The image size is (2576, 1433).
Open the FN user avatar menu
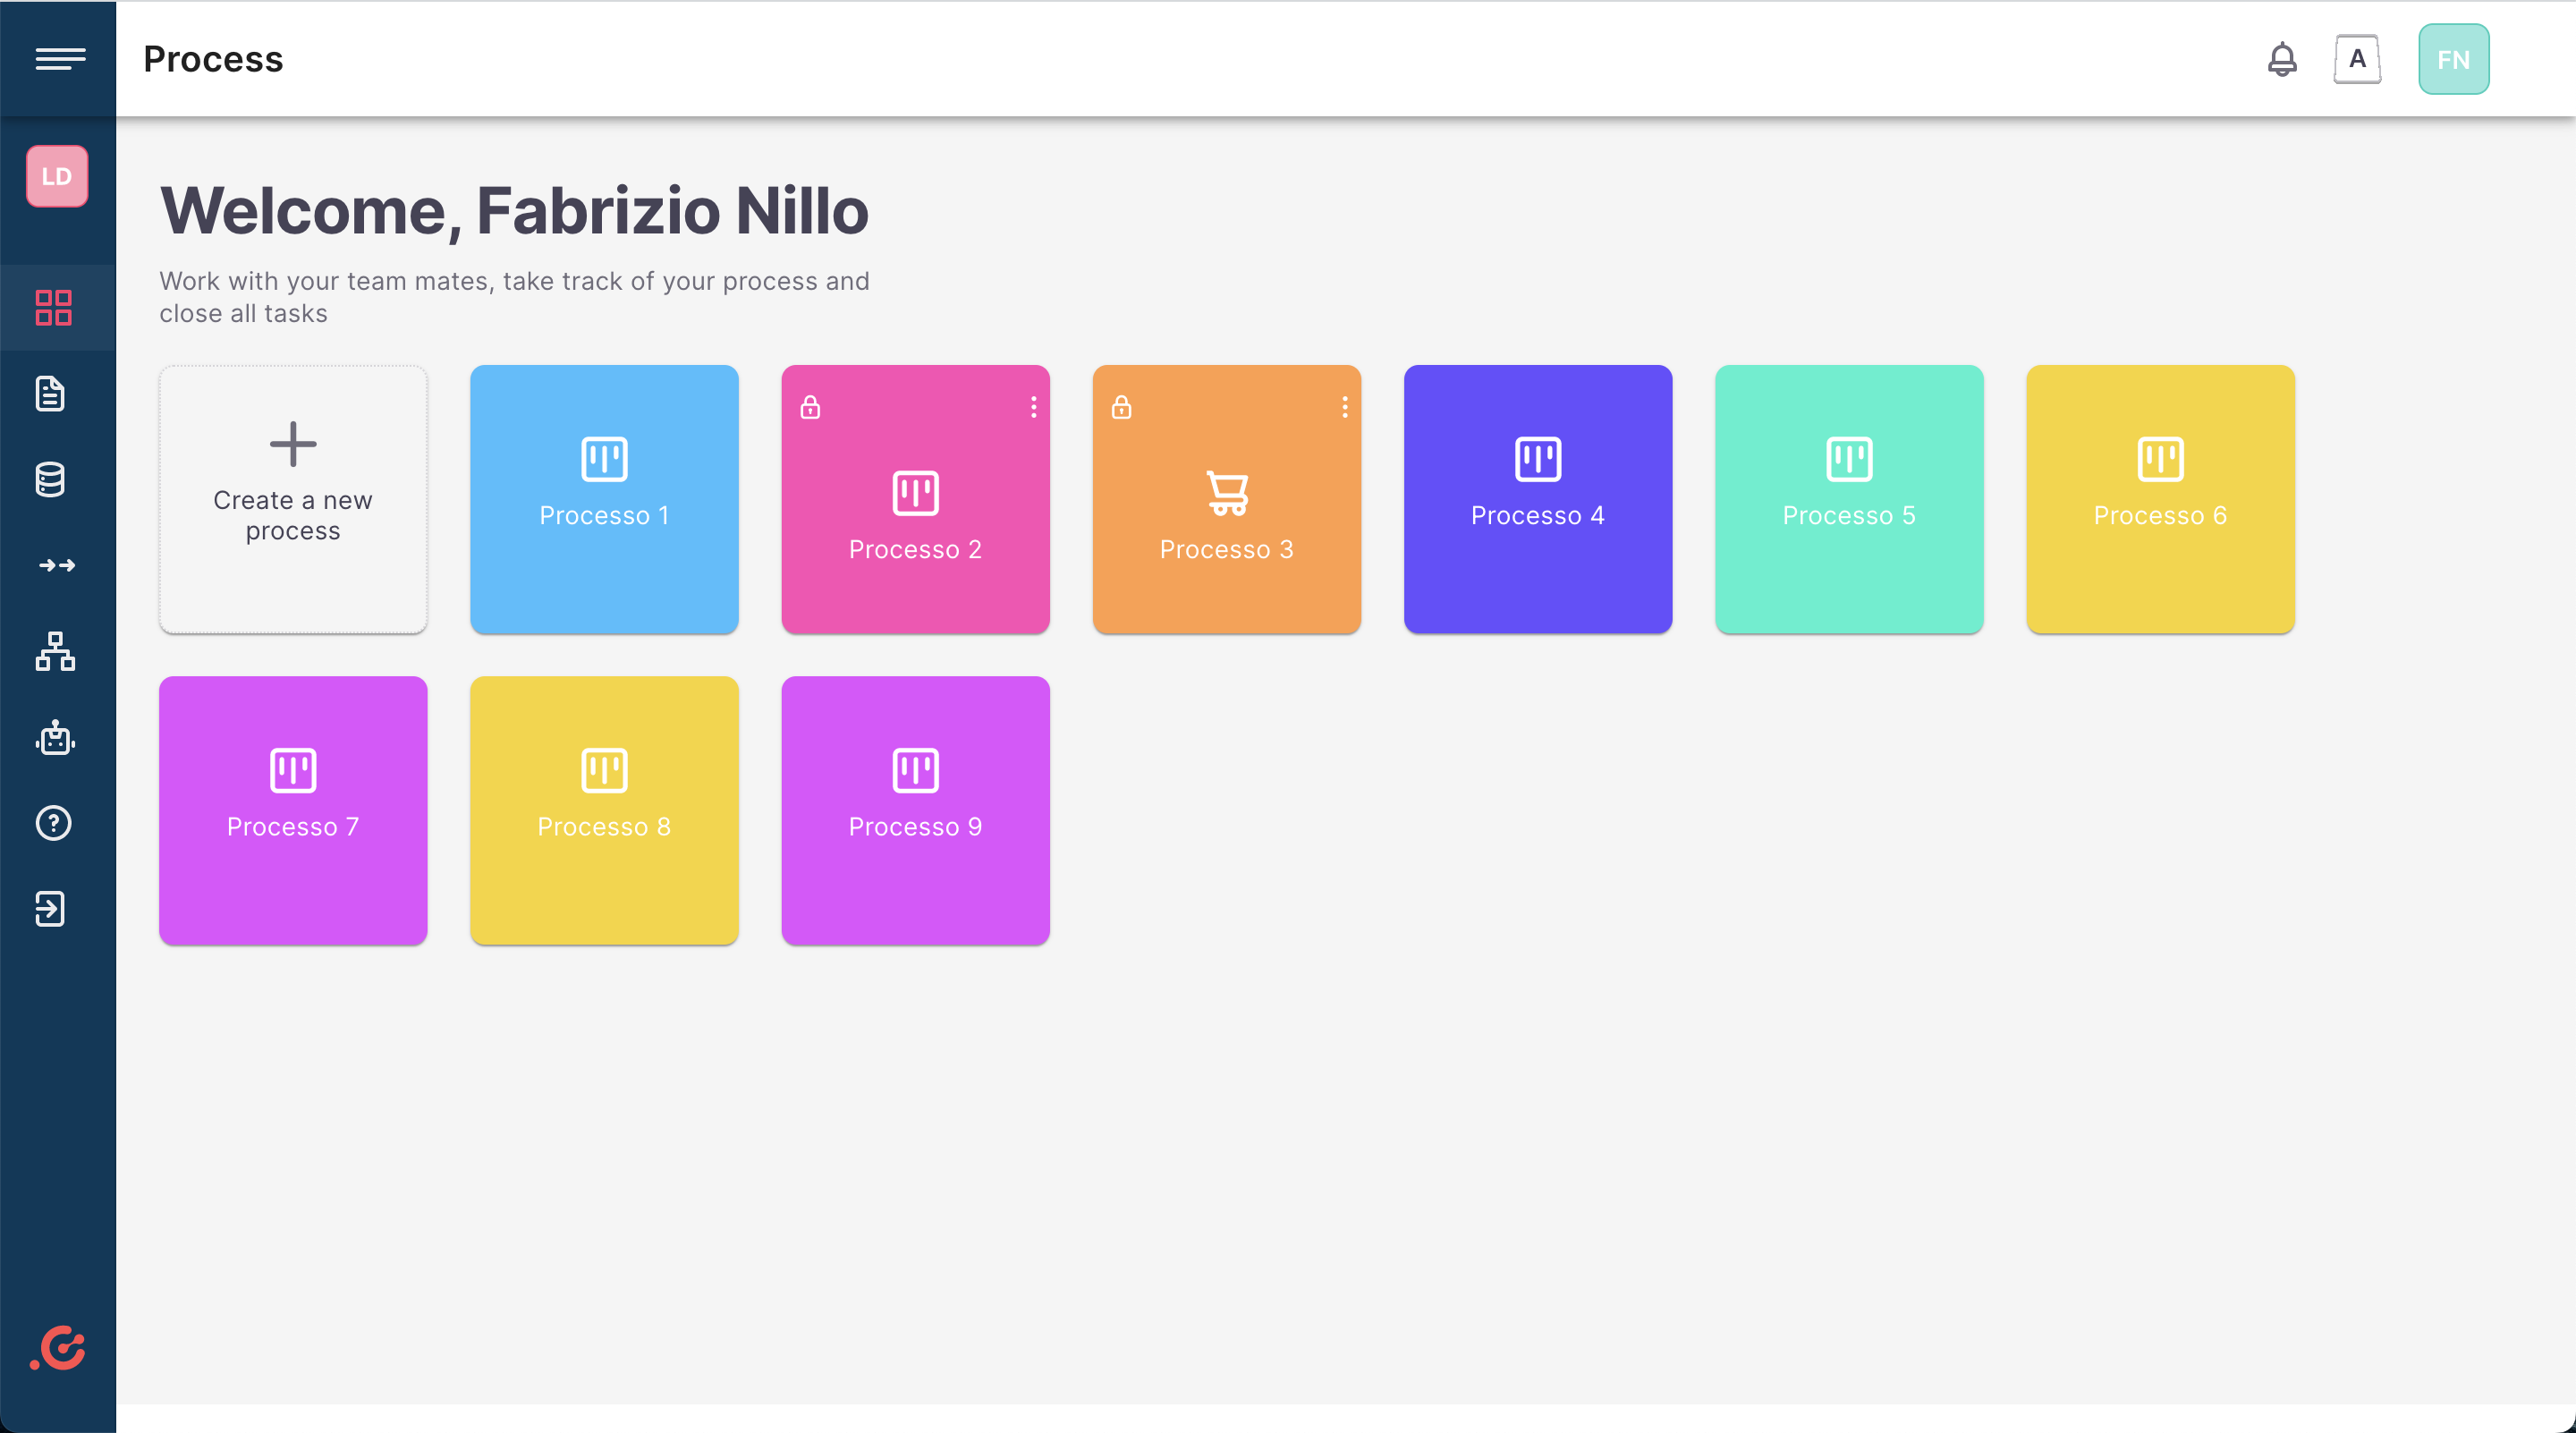[x=2453, y=60]
